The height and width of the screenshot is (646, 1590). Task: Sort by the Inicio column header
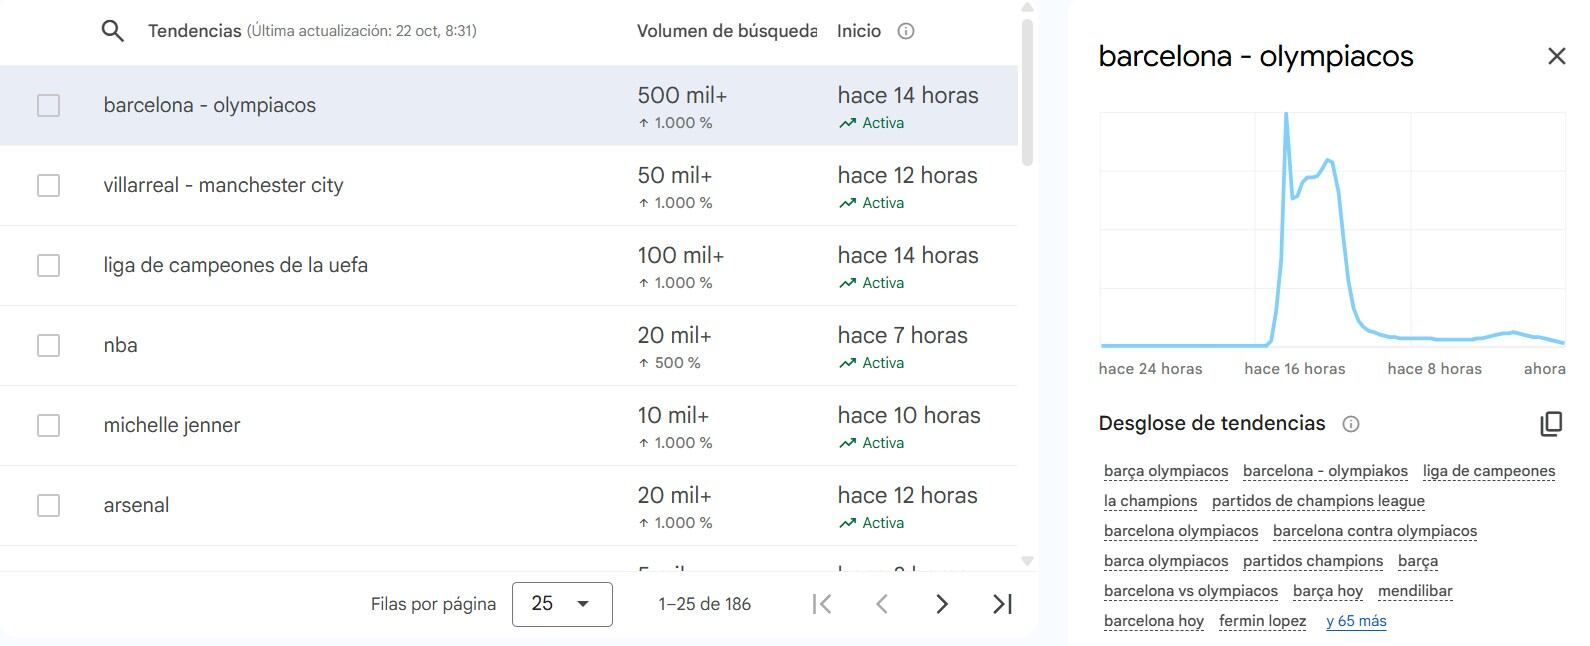(859, 31)
